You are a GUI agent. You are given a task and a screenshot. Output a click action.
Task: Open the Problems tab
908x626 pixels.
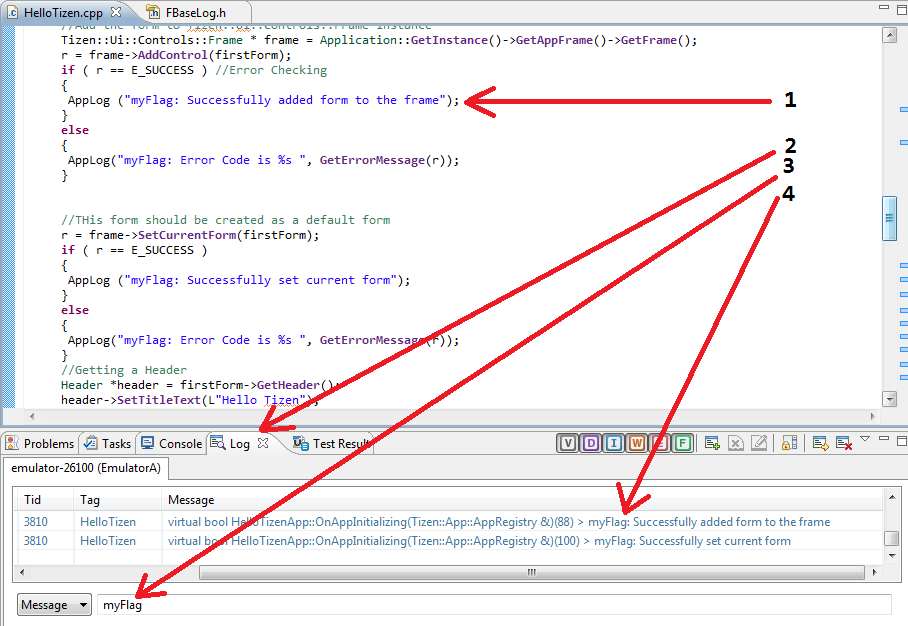coord(40,444)
